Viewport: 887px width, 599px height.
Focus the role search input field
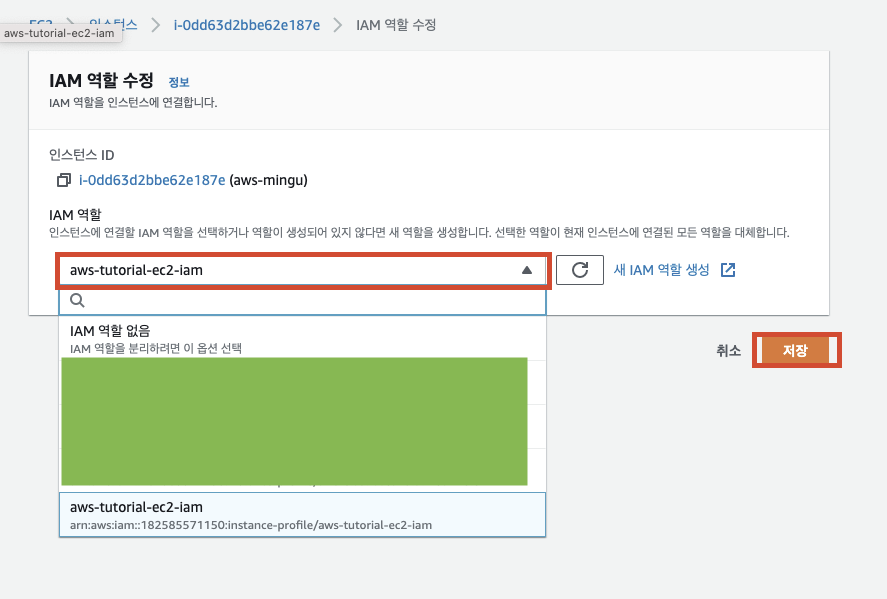pyautogui.click(x=303, y=300)
